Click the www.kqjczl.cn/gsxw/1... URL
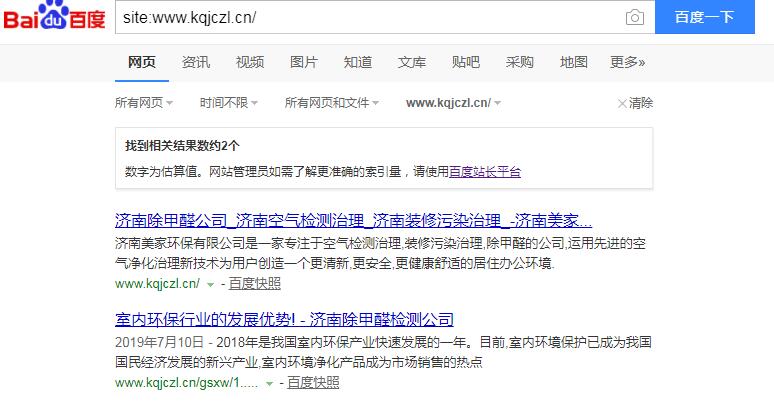The image size is (774, 408). pyautogui.click(x=187, y=383)
